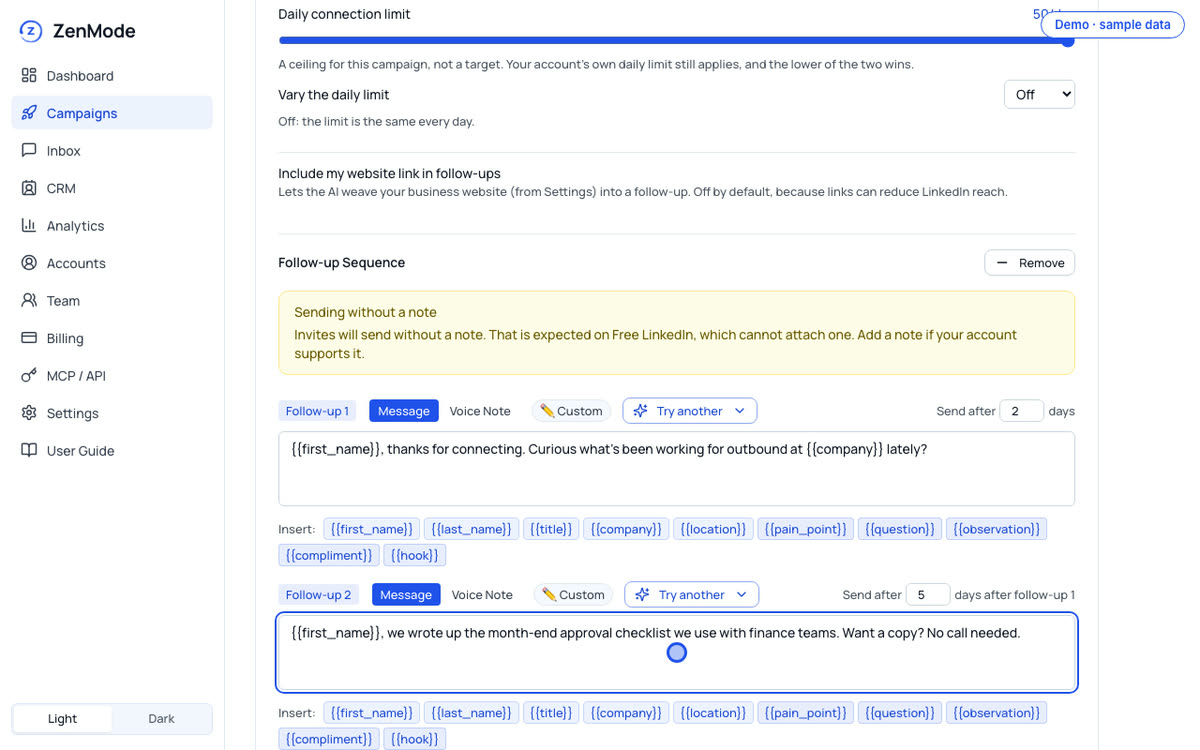Image resolution: width=1200 pixels, height=750 pixels.
Task: Click the CRM sidebar icon
Action: click(29, 188)
